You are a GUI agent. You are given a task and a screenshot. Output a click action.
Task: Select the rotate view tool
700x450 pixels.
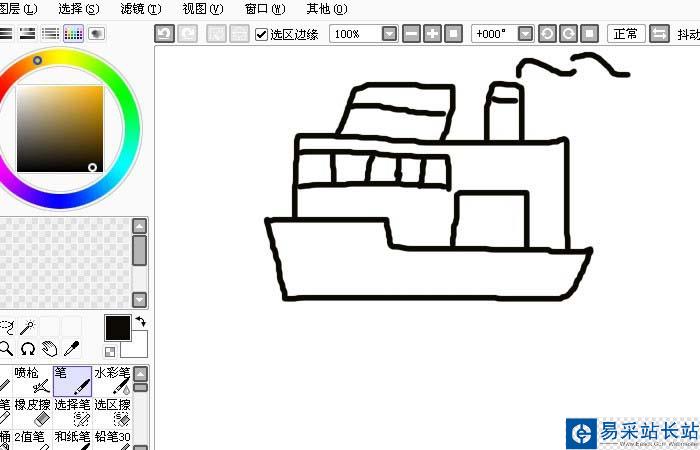pos(28,349)
